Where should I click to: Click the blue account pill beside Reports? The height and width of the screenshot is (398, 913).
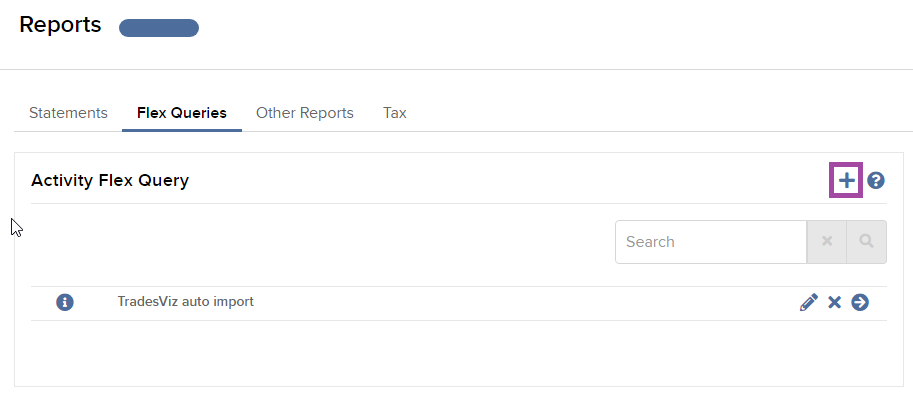159,28
